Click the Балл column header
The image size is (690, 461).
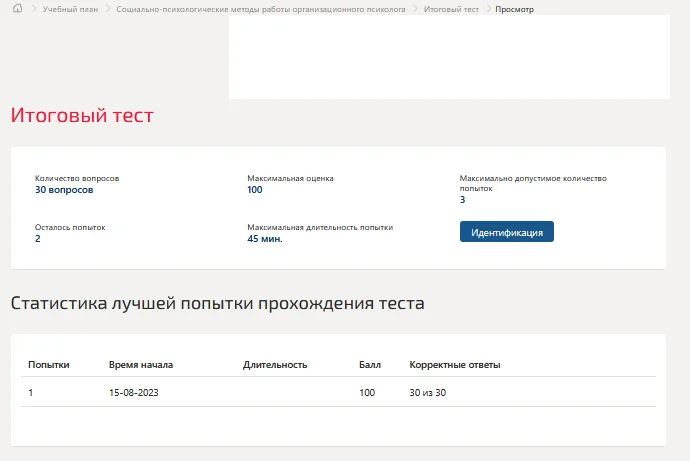pos(370,365)
